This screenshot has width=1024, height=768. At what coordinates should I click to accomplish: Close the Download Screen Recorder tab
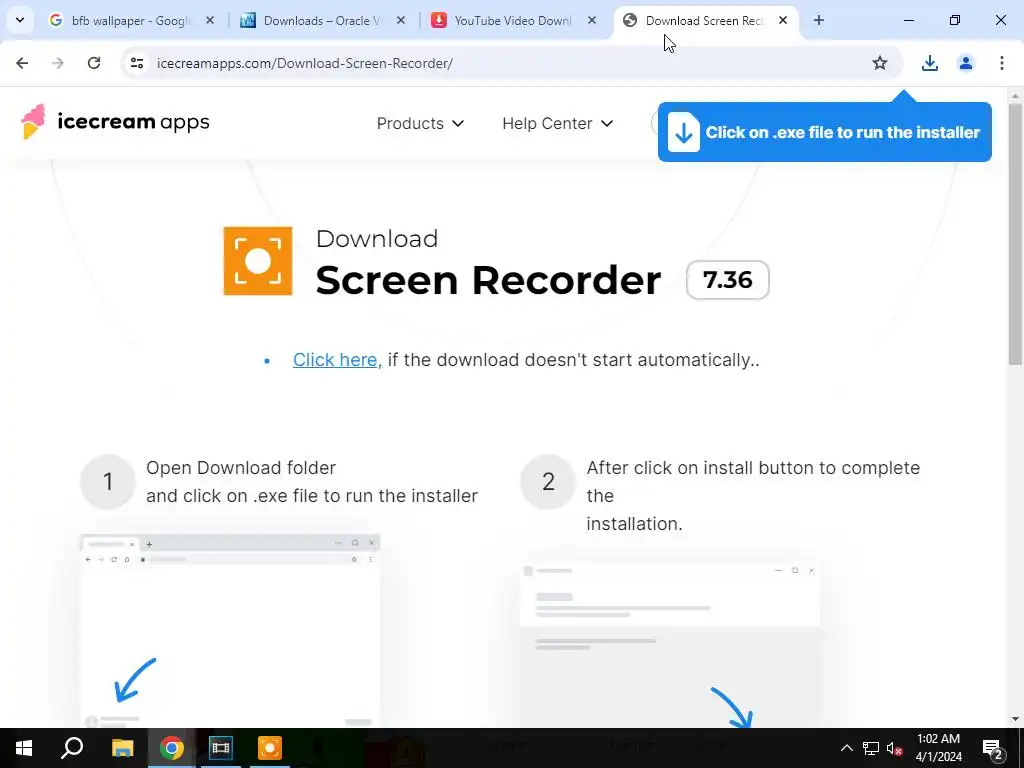pyautogui.click(x=783, y=21)
